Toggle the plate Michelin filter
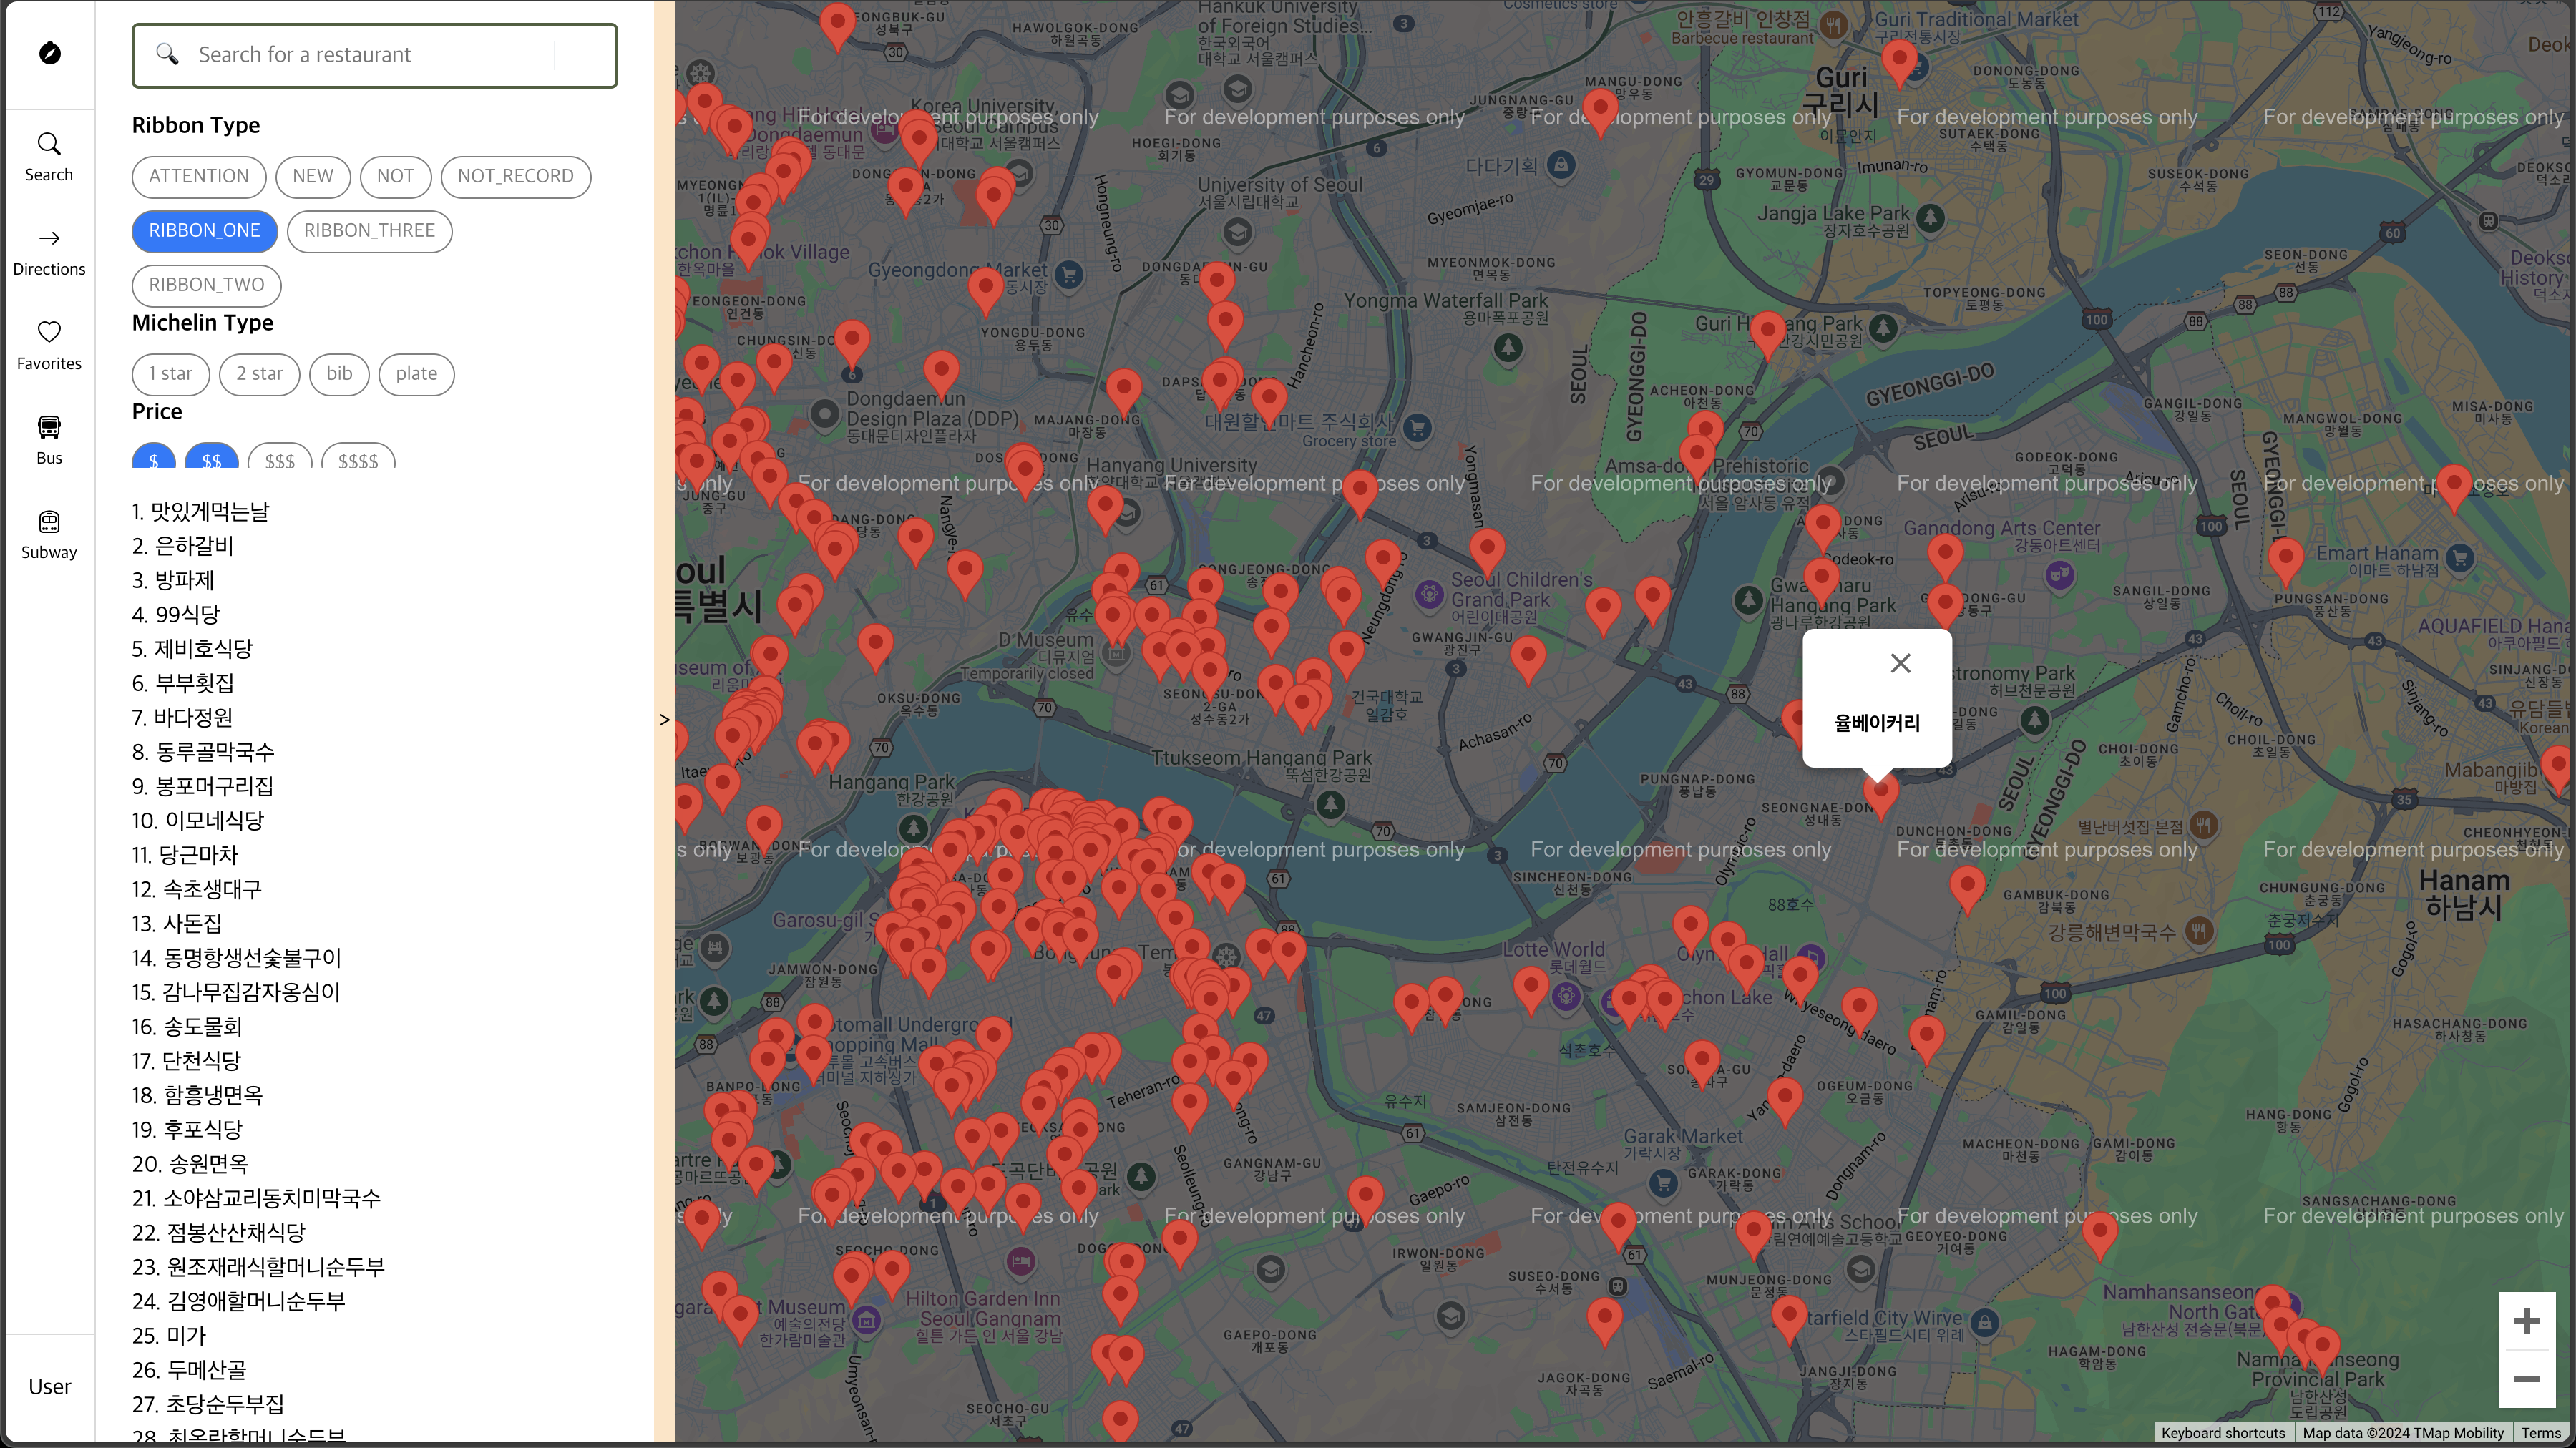The width and height of the screenshot is (2576, 1448). (x=416, y=374)
